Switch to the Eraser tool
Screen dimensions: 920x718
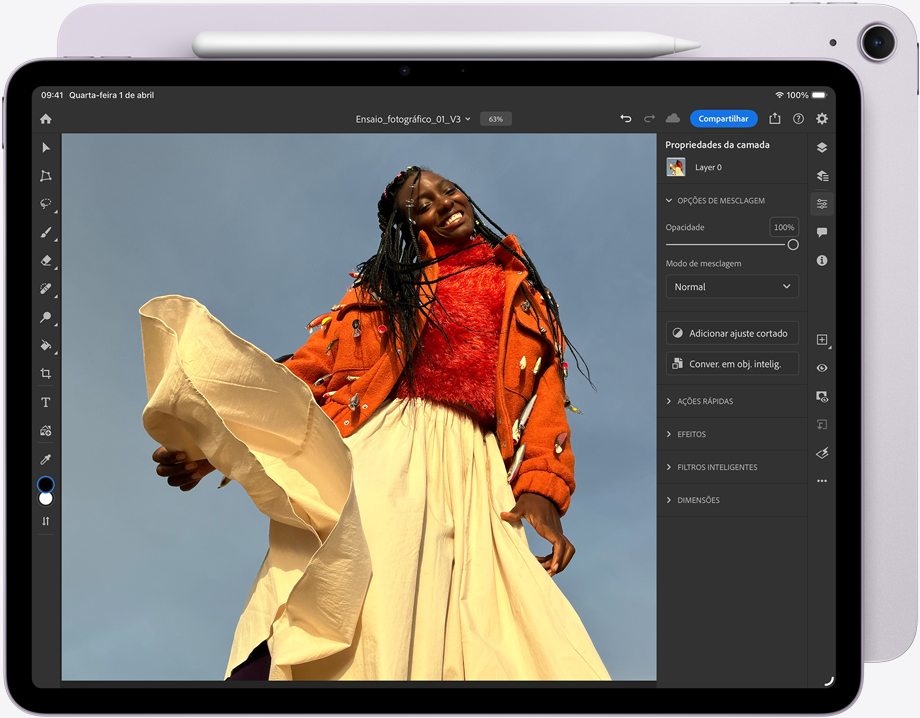coord(44,261)
